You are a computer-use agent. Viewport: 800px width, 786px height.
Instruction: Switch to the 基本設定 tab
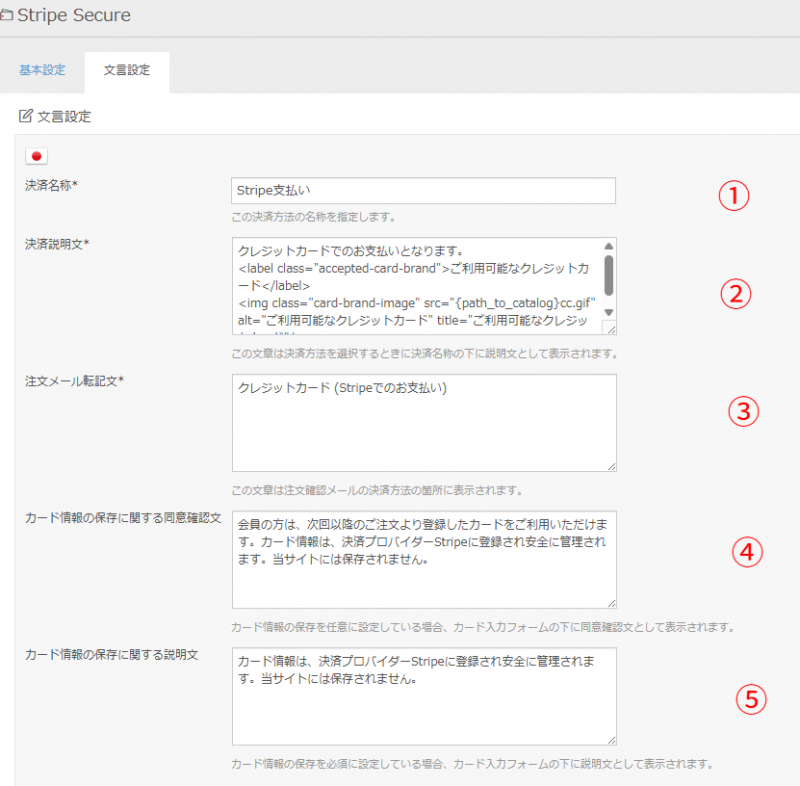point(42,70)
